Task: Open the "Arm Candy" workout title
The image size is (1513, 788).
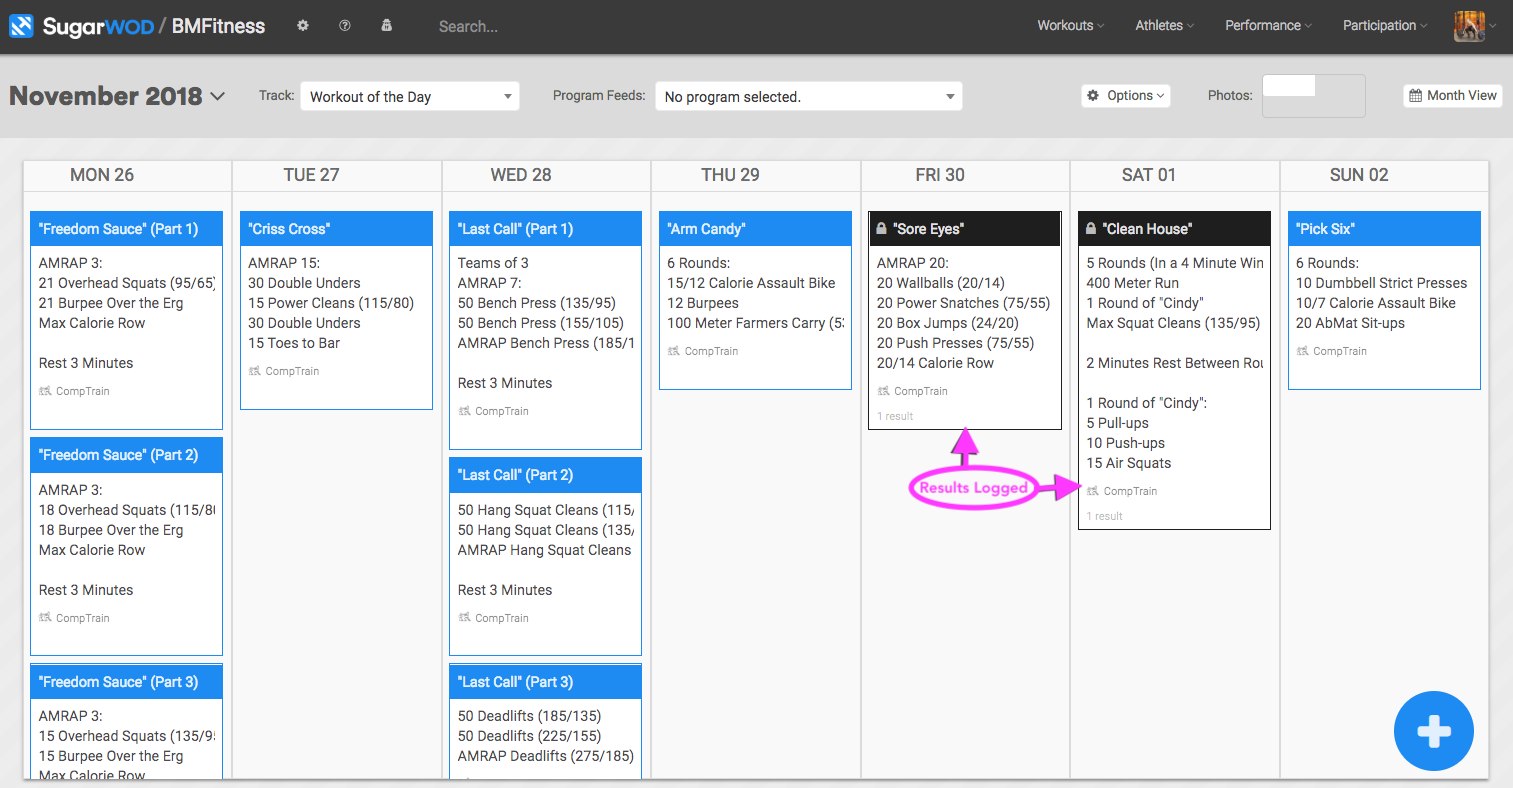Action: [x=707, y=229]
